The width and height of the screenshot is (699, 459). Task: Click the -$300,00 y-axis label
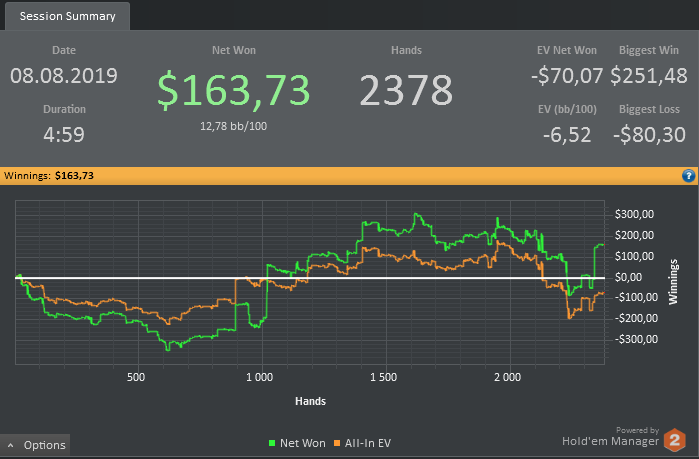coord(636,340)
